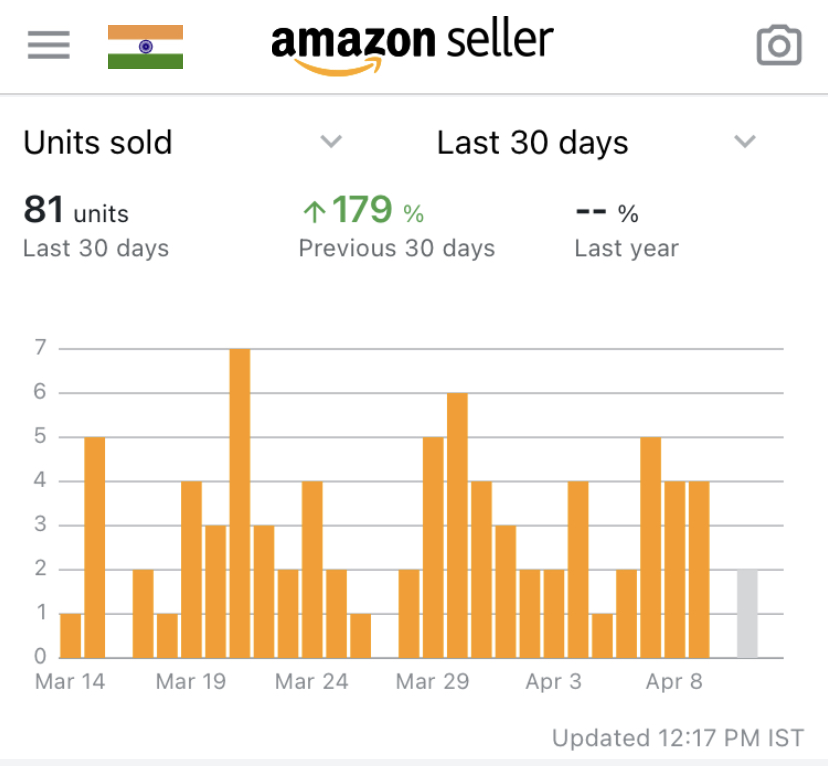Tap the green up arrow trend icon
The width and height of the screenshot is (828, 766).
[x=315, y=212]
